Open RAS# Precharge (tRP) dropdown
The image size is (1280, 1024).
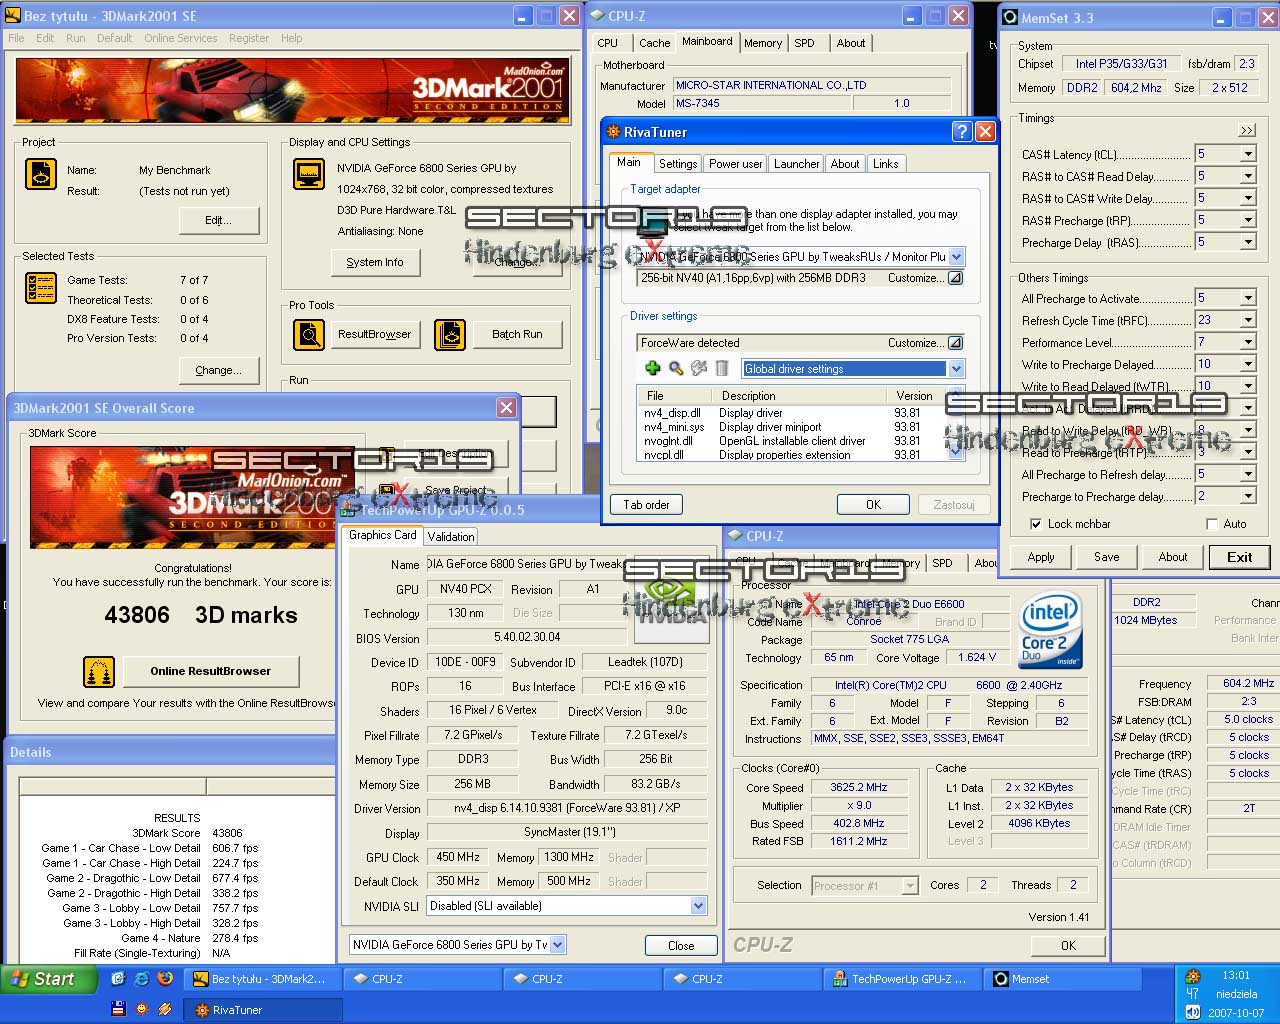click(1248, 220)
